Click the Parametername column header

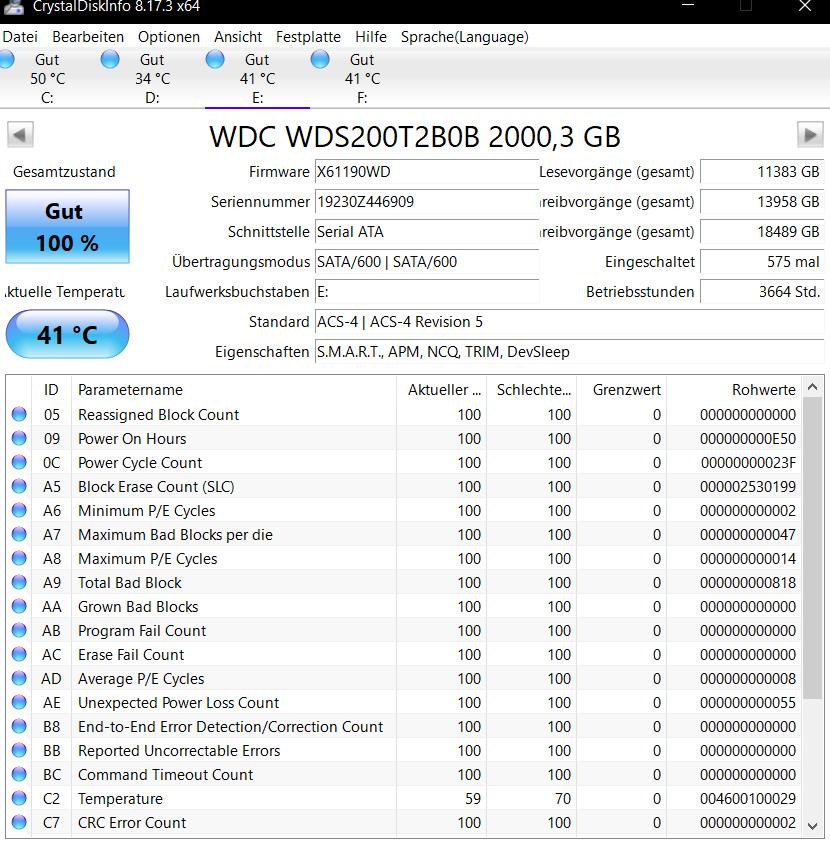(234, 390)
